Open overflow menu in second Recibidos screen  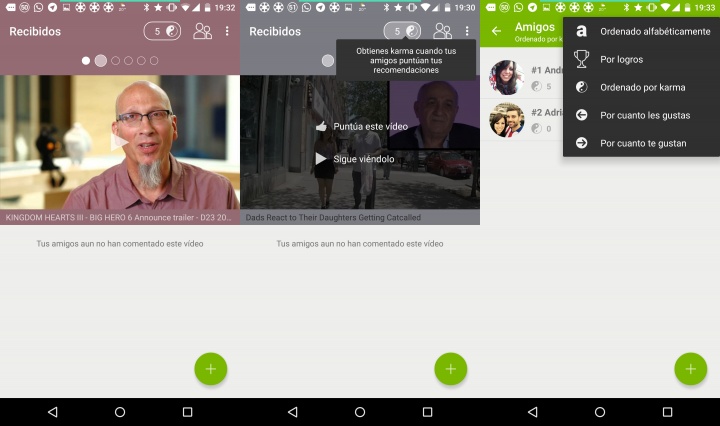tap(467, 31)
